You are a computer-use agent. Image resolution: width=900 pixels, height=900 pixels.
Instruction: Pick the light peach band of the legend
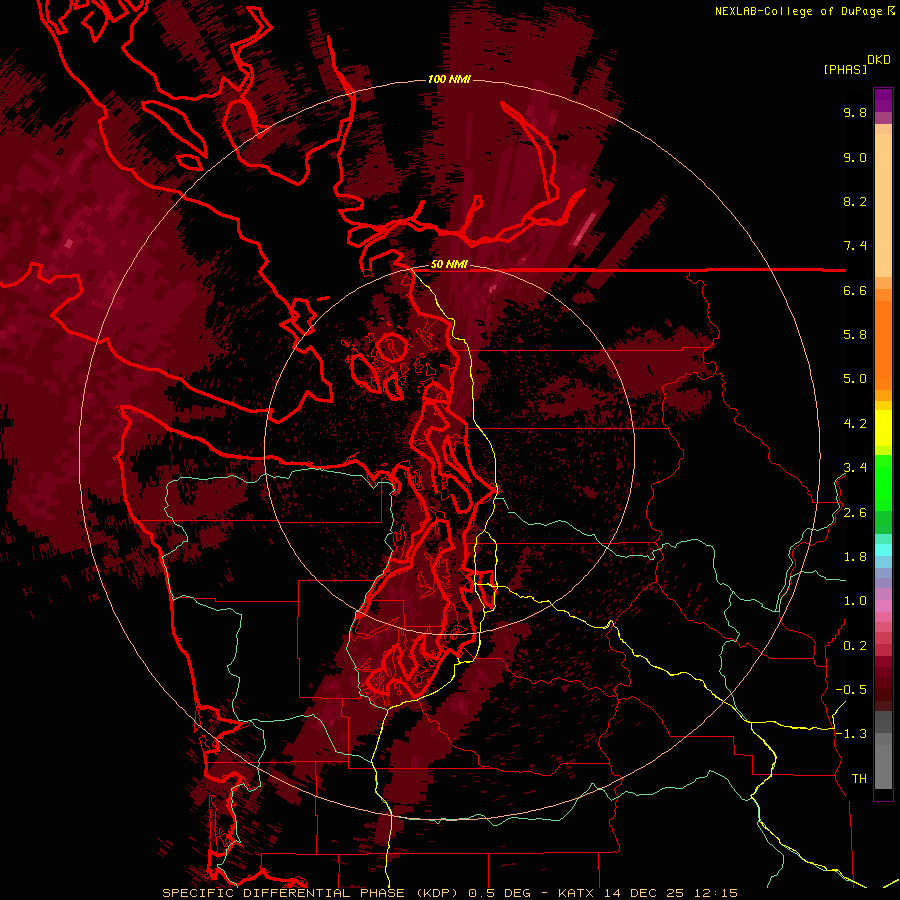[883, 205]
